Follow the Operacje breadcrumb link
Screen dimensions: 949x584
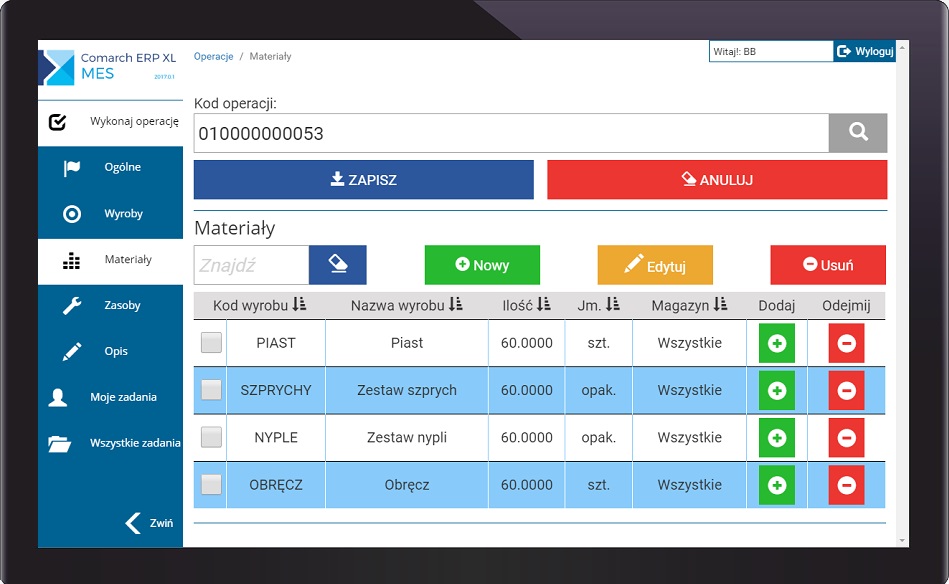point(214,56)
